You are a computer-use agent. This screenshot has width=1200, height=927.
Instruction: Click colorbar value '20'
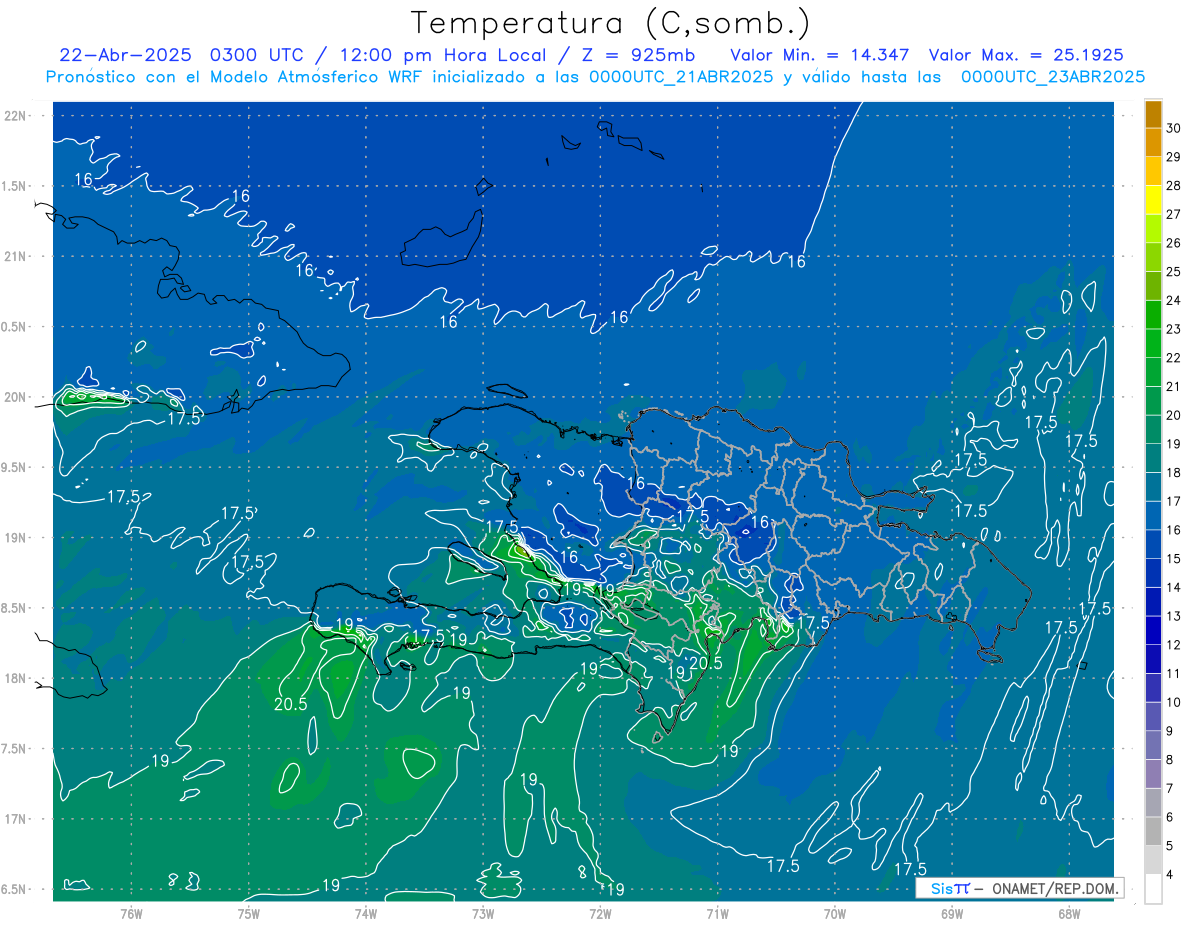point(1175,415)
